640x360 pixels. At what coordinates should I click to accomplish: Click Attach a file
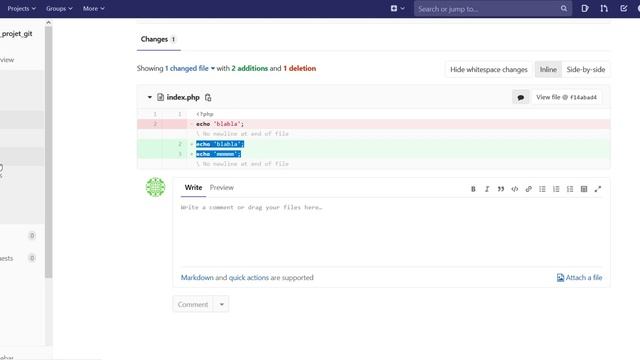tap(580, 278)
